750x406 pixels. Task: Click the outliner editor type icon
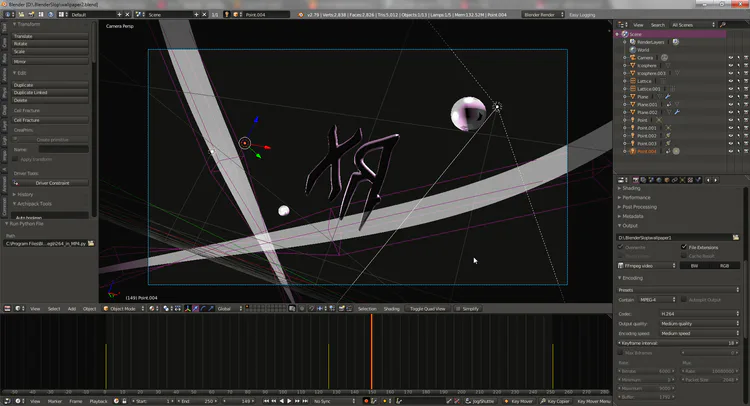click(621, 24)
